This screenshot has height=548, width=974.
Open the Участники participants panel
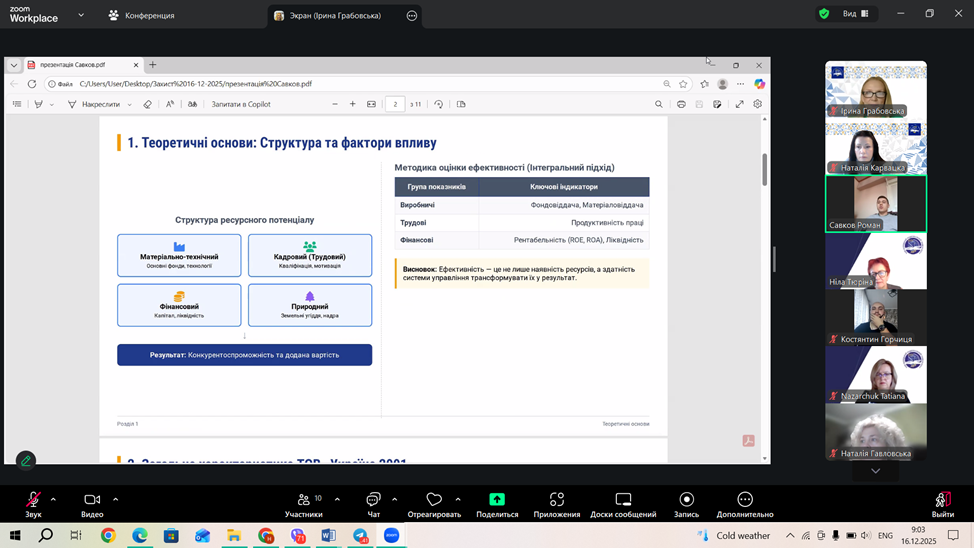pos(303,500)
